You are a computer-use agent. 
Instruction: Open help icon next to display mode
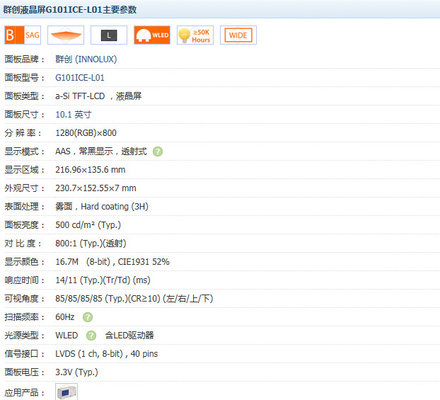pos(158,152)
